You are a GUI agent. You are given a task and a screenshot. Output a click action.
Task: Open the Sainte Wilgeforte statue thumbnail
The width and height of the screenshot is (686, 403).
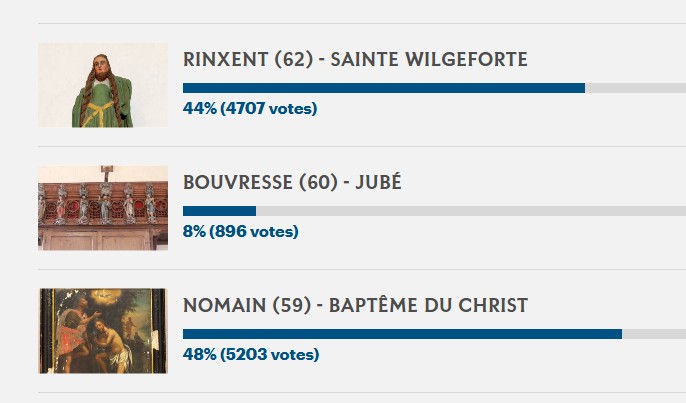pyautogui.click(x=103, y=85)
